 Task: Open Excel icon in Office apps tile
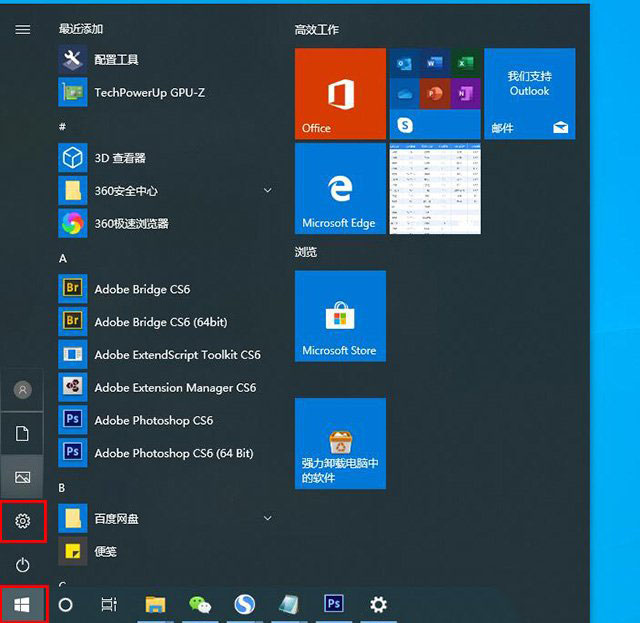[466, 63]
